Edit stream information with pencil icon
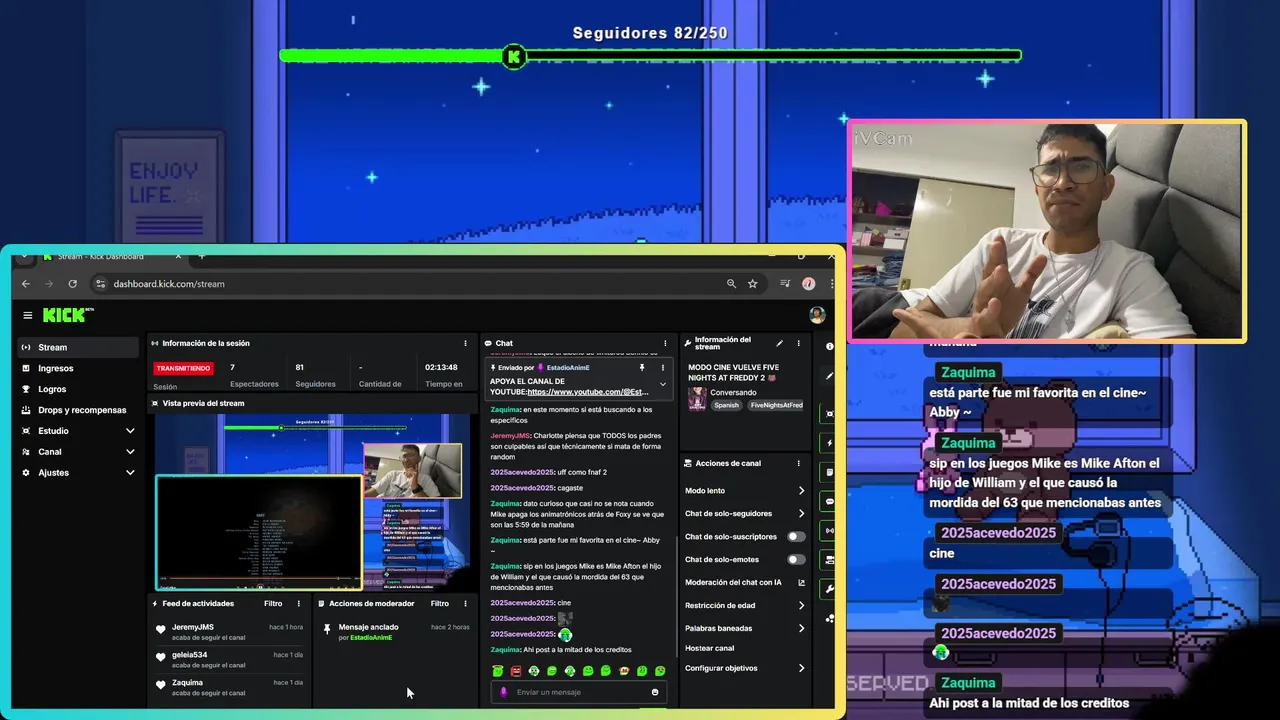Screen dimensions: 1280x720 click(x=780, y=343)
